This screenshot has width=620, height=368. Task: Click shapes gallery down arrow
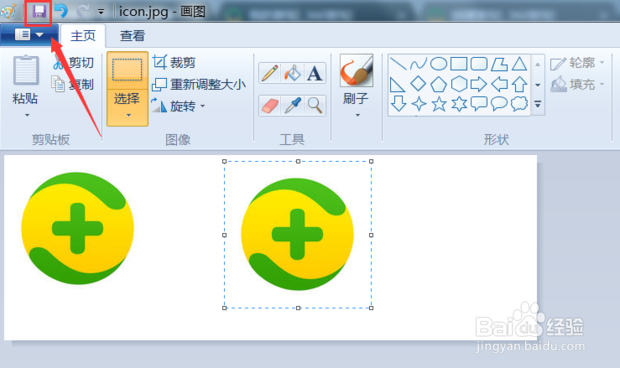point(538,85)
